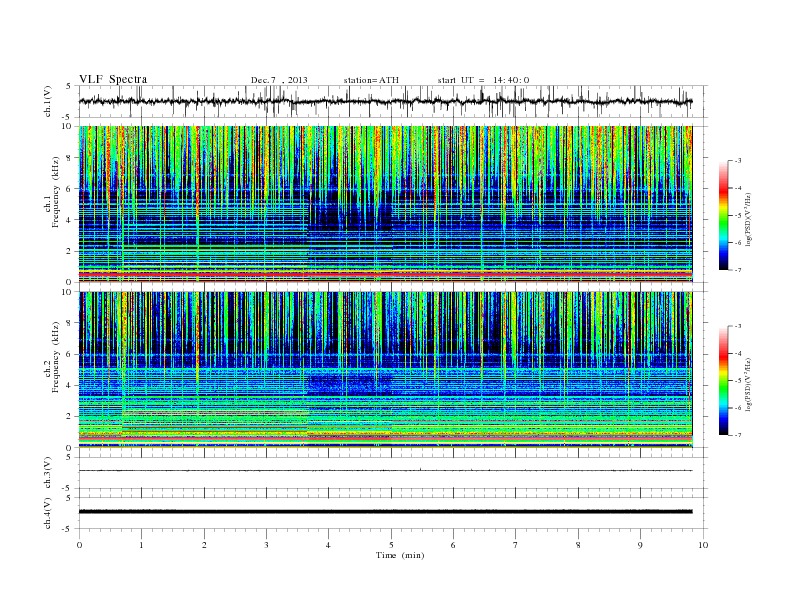Click the '1' time axis tick label
The height and width of the screenshot is (612, 792).
[141, 545]
